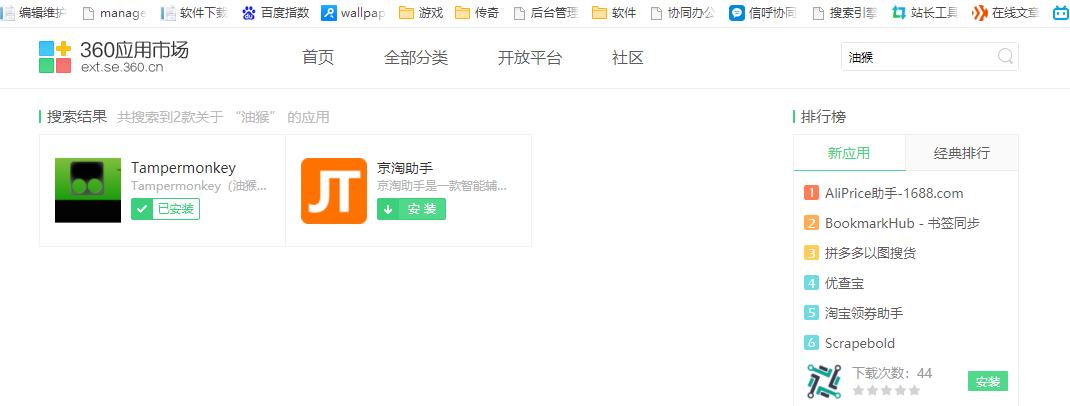Open the 百度指数 bookmark

(x=275, y=12)
